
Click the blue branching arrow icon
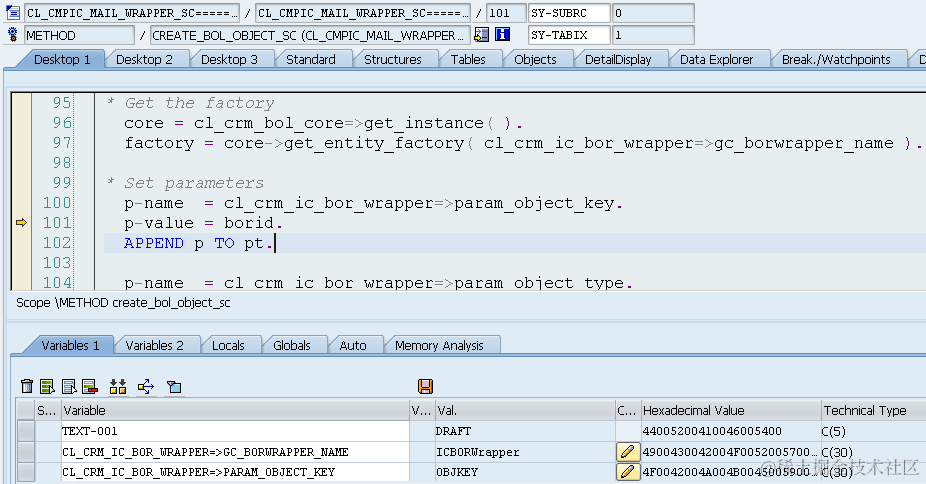click(146, 387)
